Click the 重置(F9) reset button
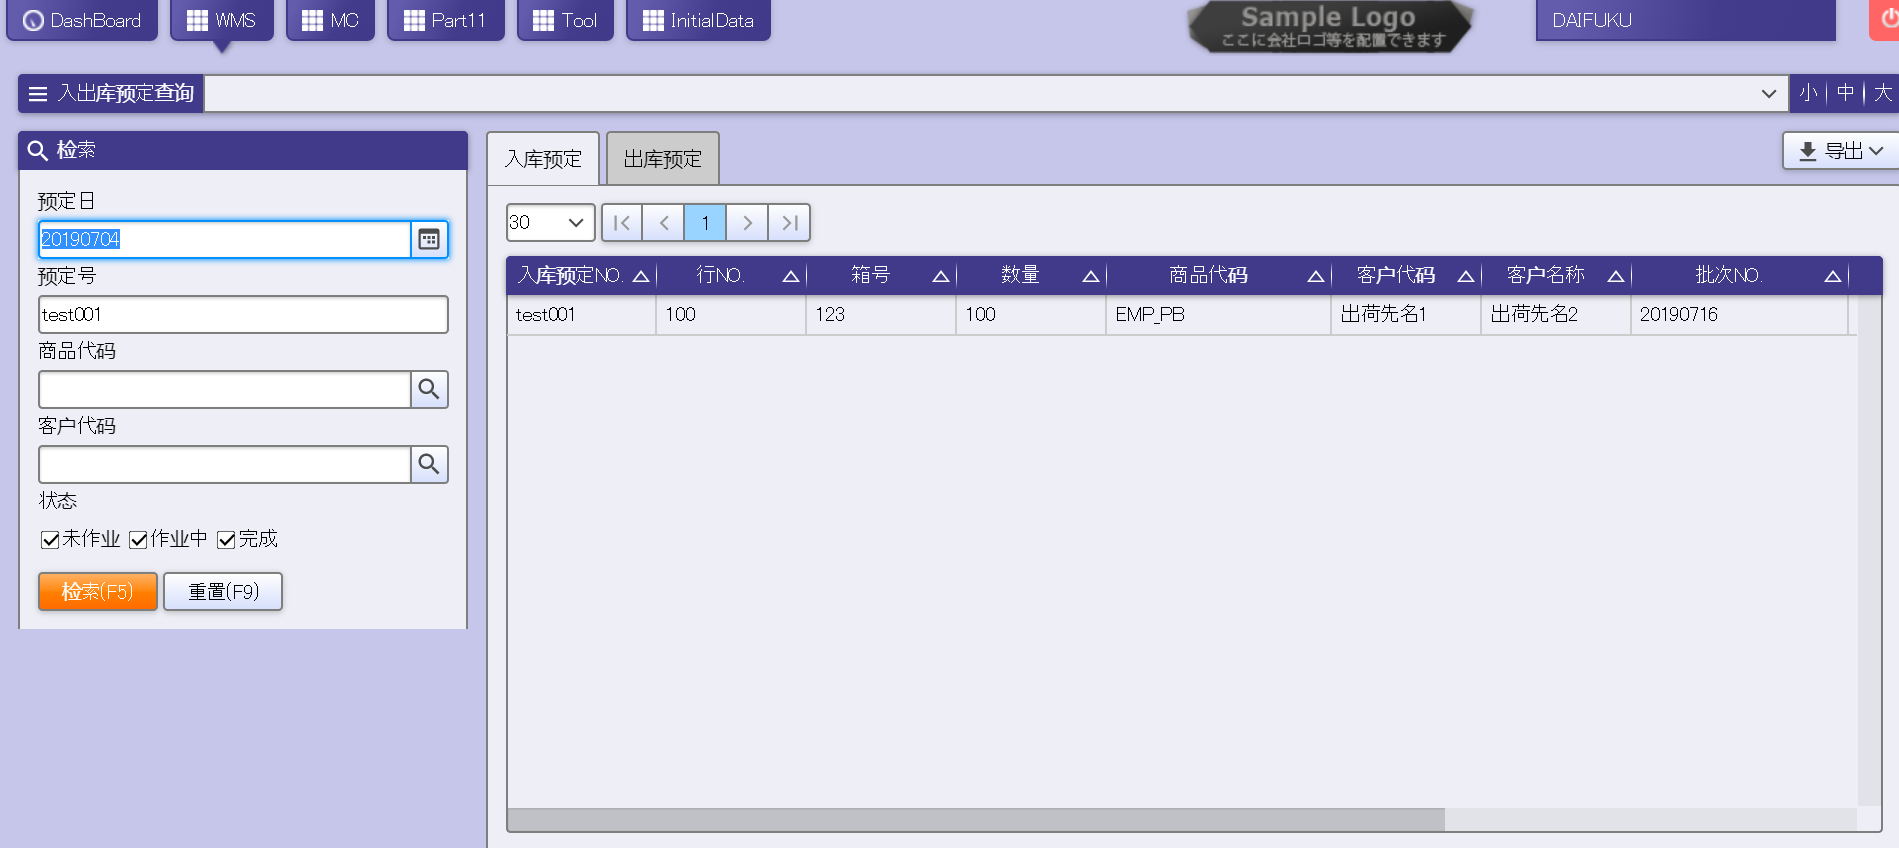This screenshot has height=848, width=1899. 223,592
